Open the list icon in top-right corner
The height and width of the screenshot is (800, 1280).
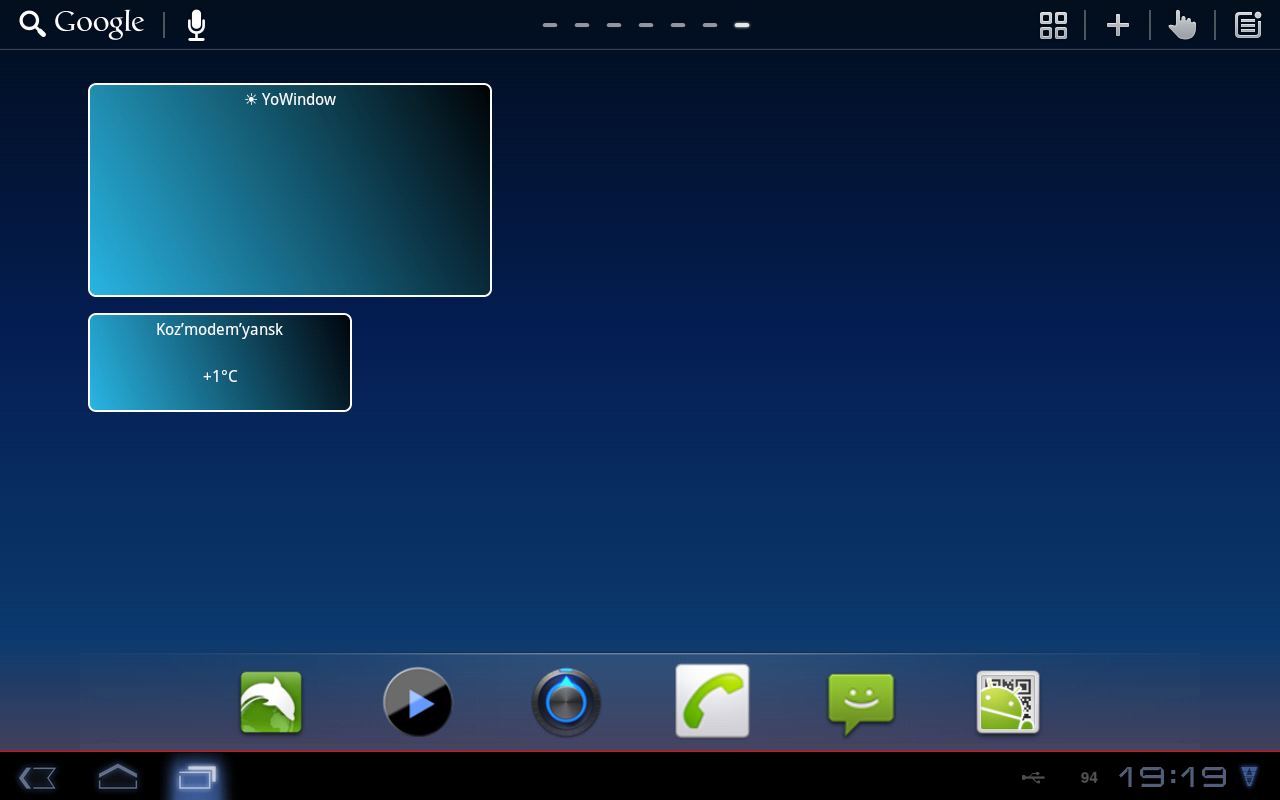click(1247, 25)
